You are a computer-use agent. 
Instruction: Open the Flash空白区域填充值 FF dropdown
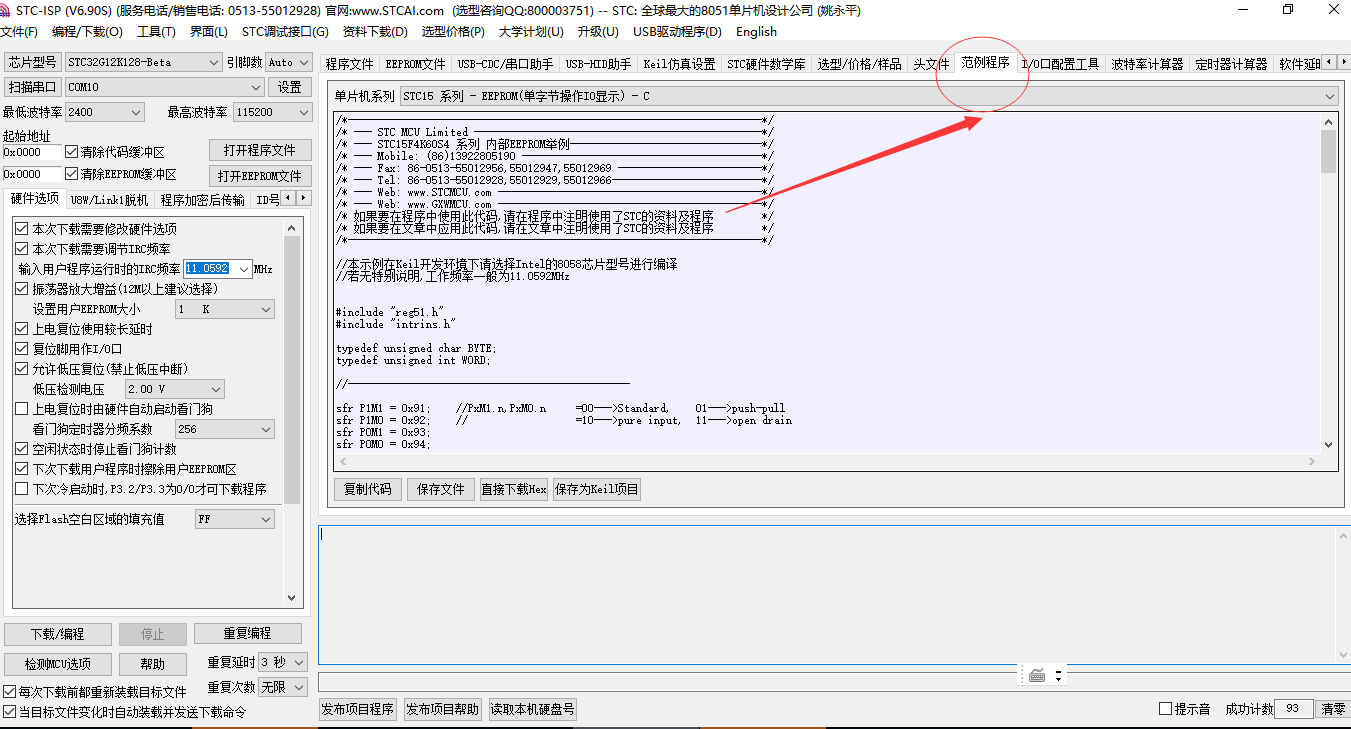coord(234,519)
